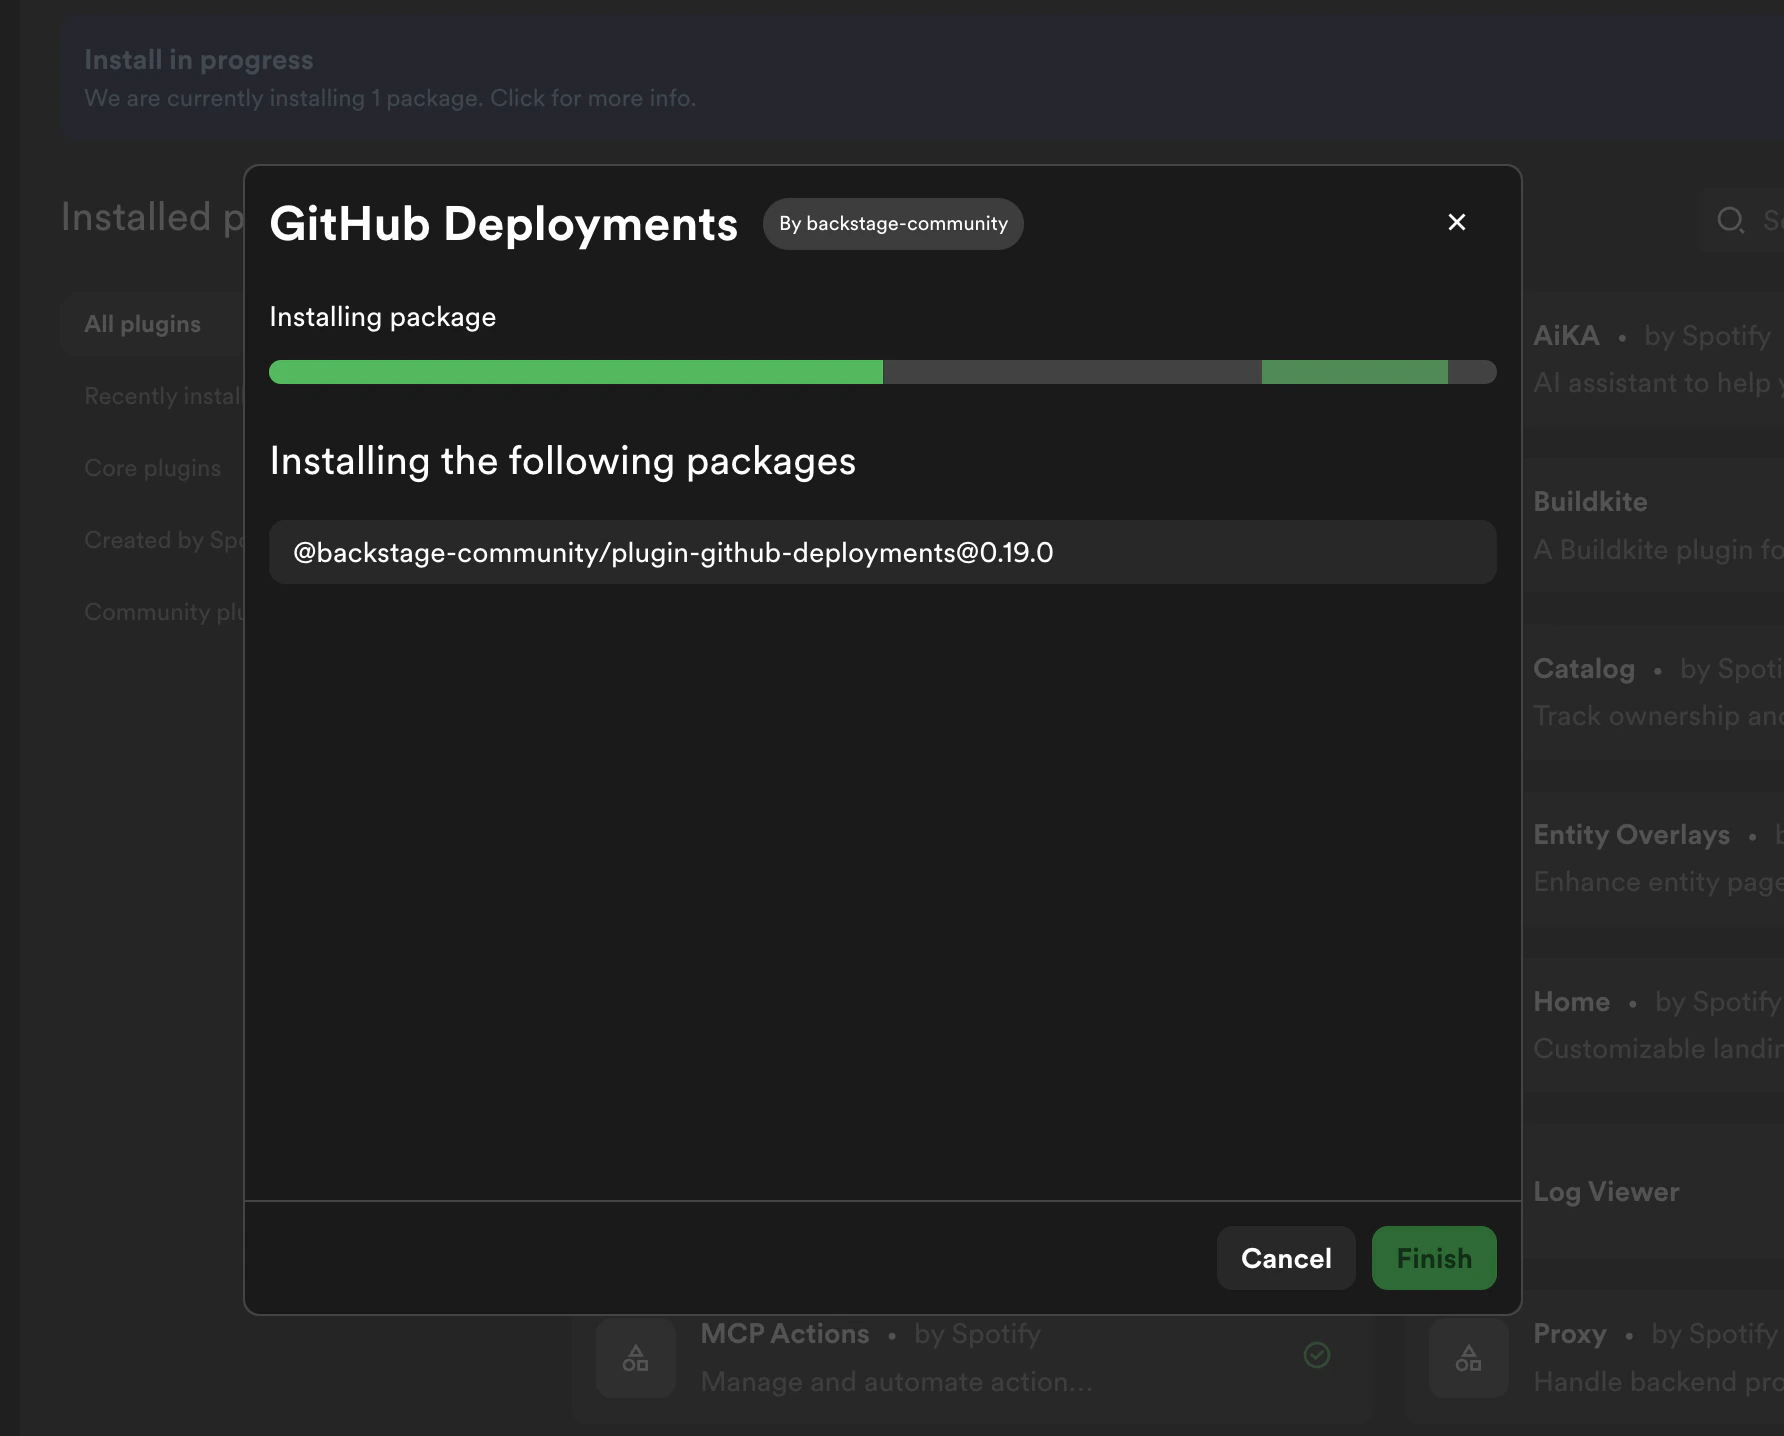The width and height of the screenshot is (1784, 1436).
Task: Select the All plugins sidebar tab
Action: coord(152,324)
